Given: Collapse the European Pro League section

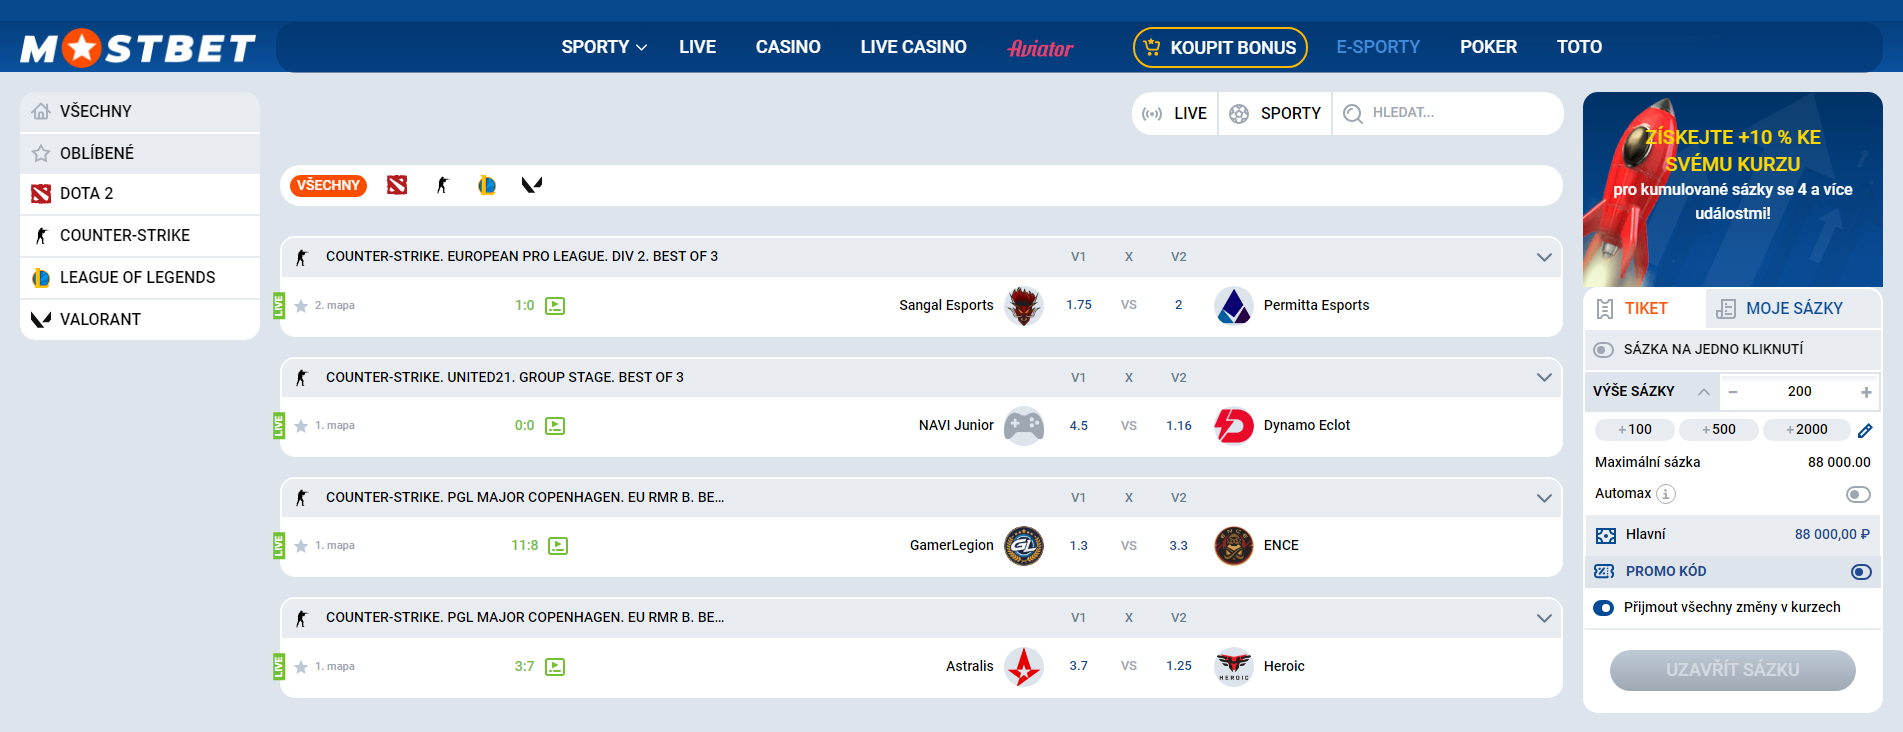Looking at the screenshot, I should pyautogui.click(x=1543, y=257).
